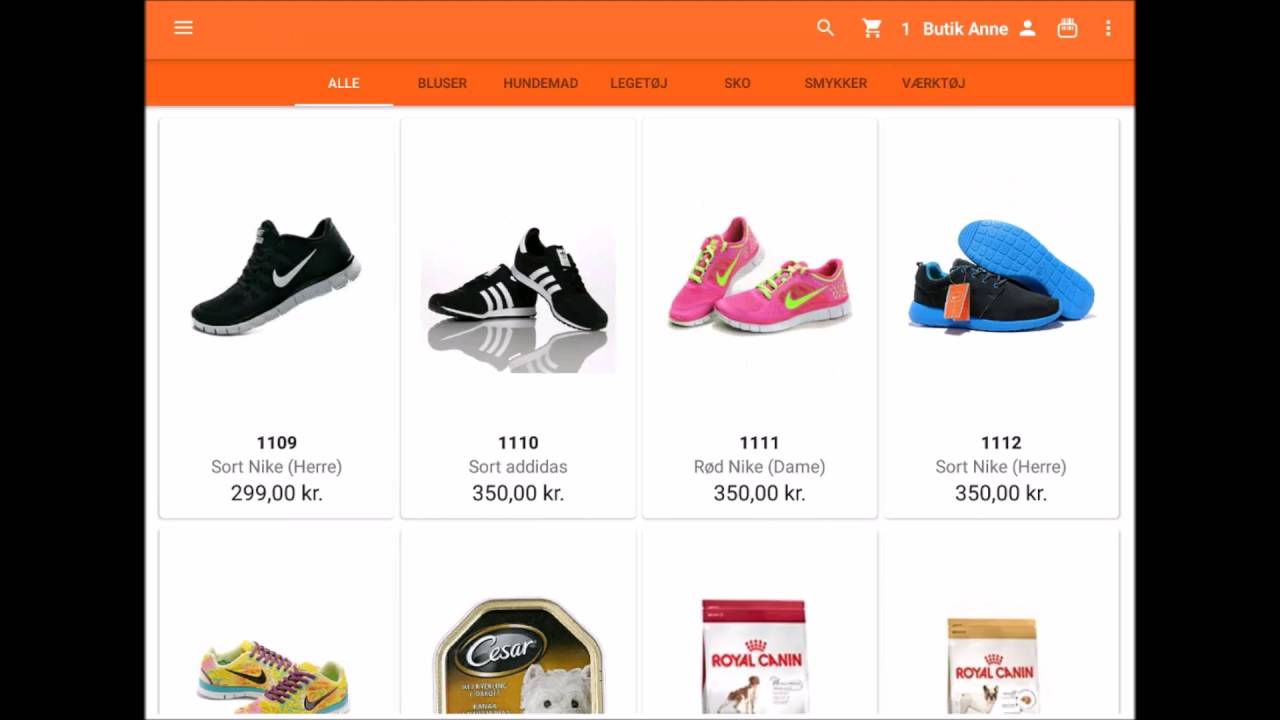Open the shopping cart icon

point(872,28)
